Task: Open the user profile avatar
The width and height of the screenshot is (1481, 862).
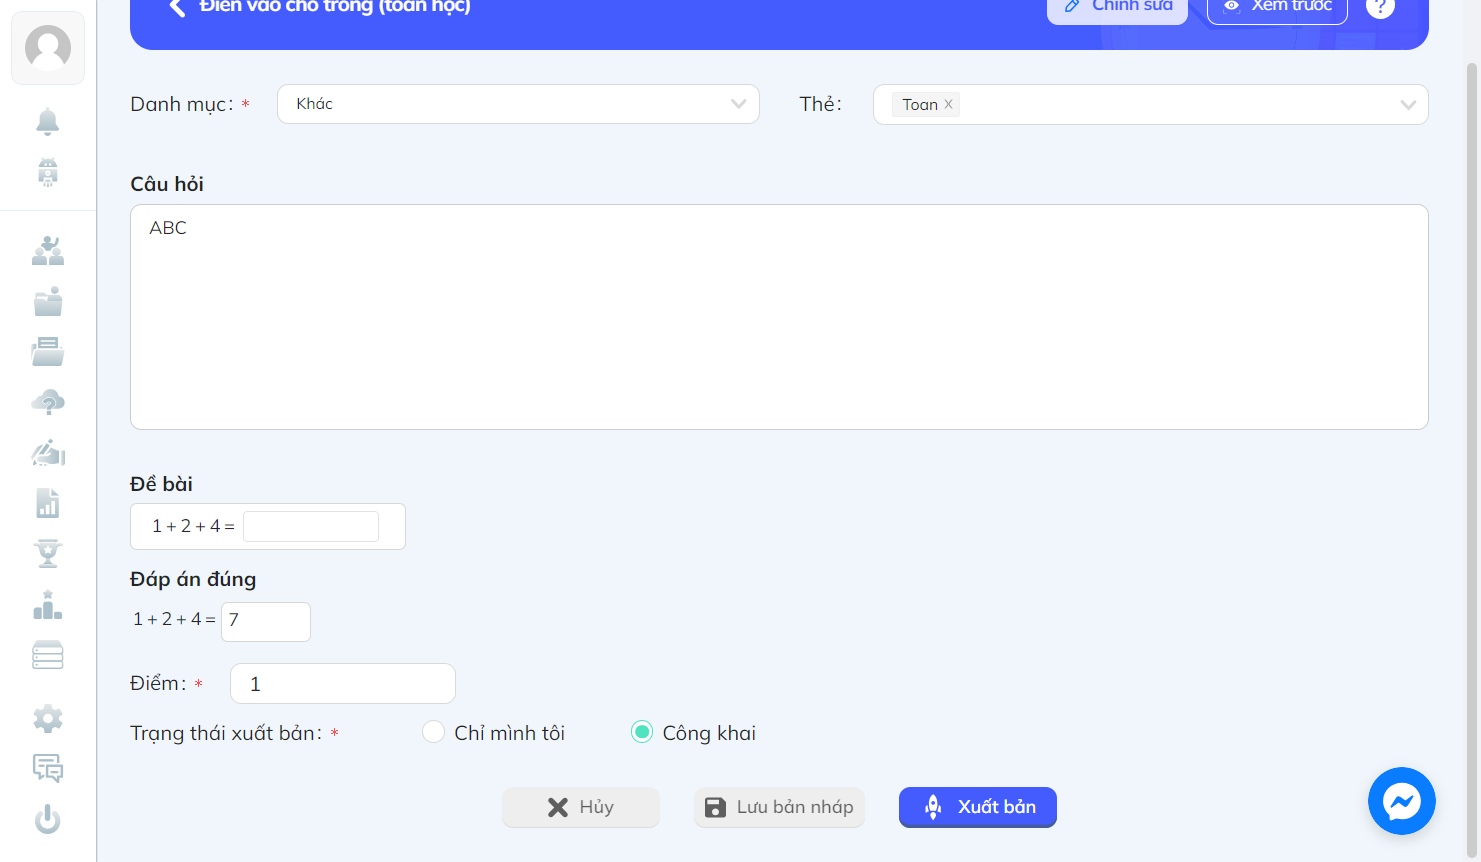Action: 48,48
